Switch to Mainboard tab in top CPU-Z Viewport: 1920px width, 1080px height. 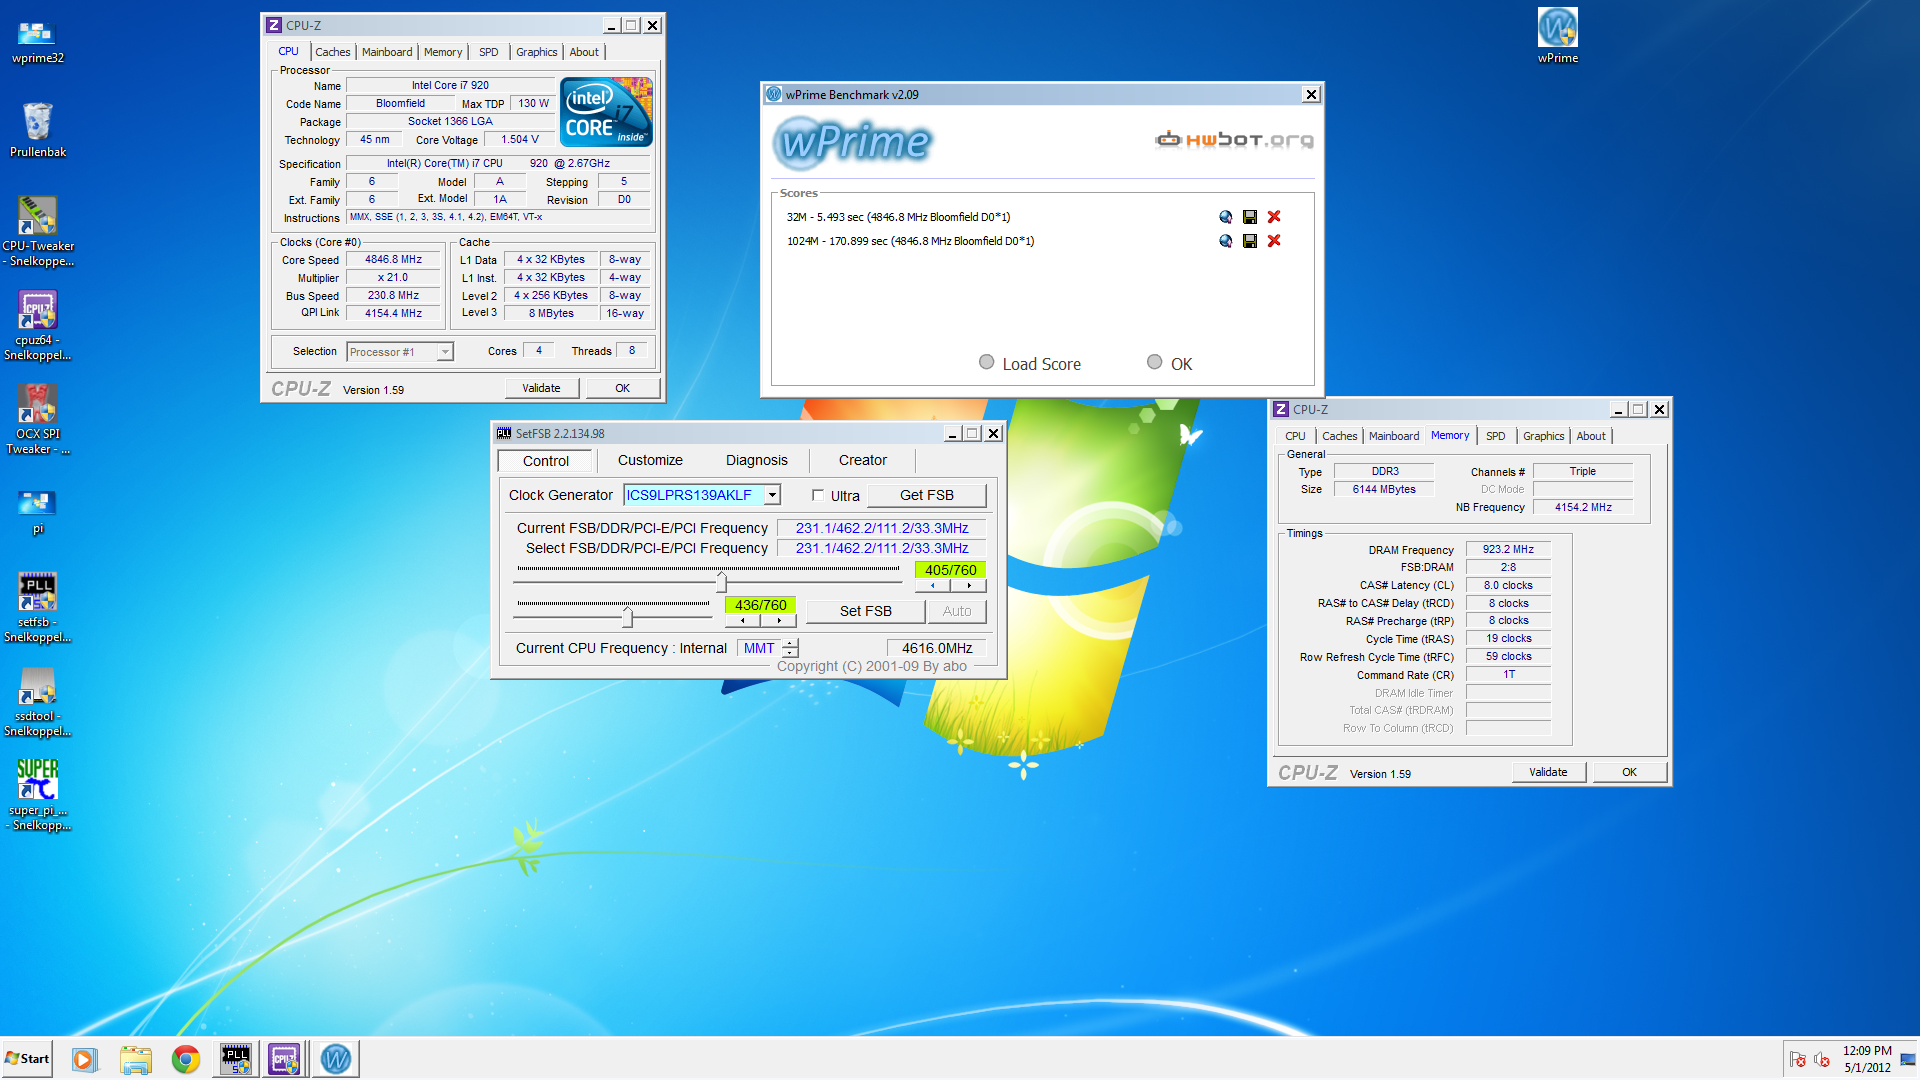[x=387, y=52]
